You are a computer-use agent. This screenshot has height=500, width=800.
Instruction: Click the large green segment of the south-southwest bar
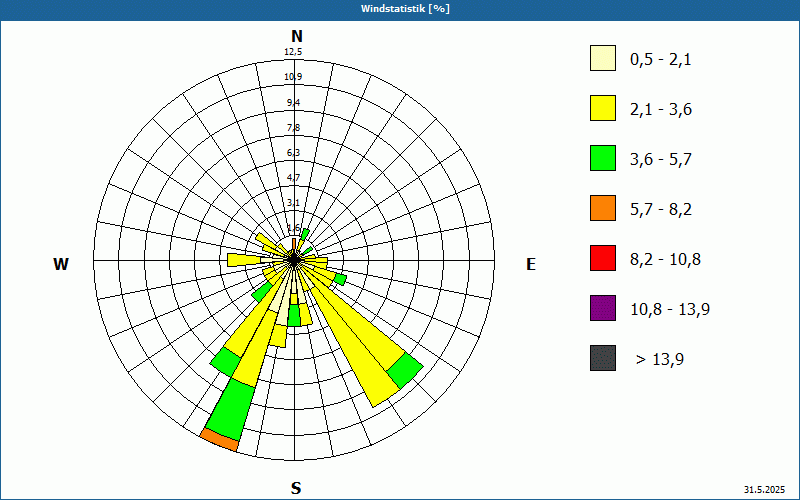point(230,409)
